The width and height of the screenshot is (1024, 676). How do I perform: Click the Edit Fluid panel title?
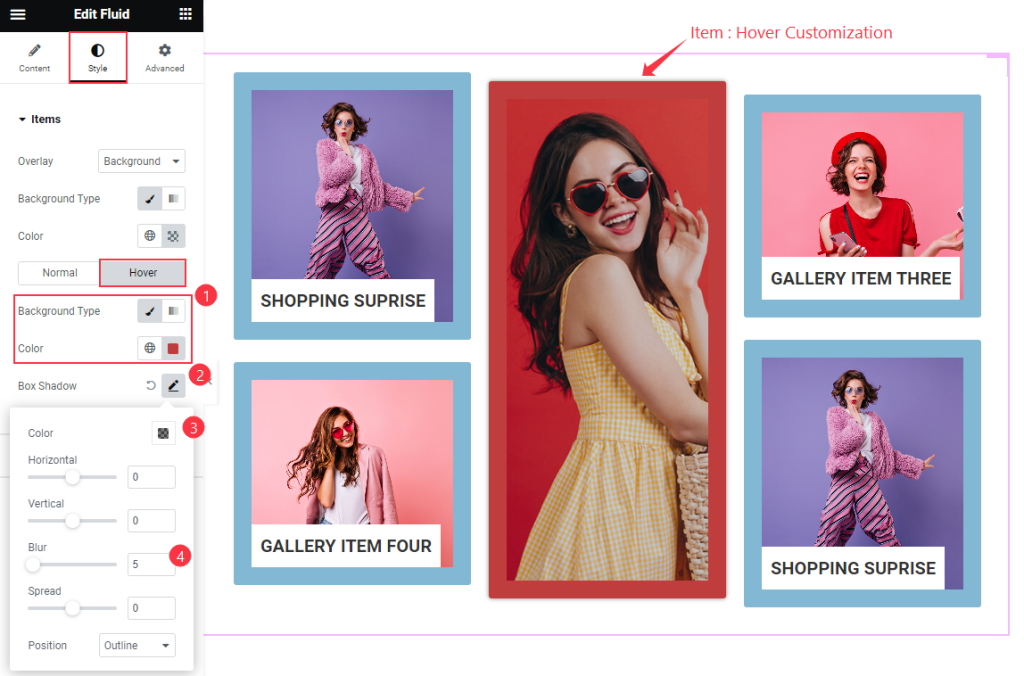tap(101, 14)
